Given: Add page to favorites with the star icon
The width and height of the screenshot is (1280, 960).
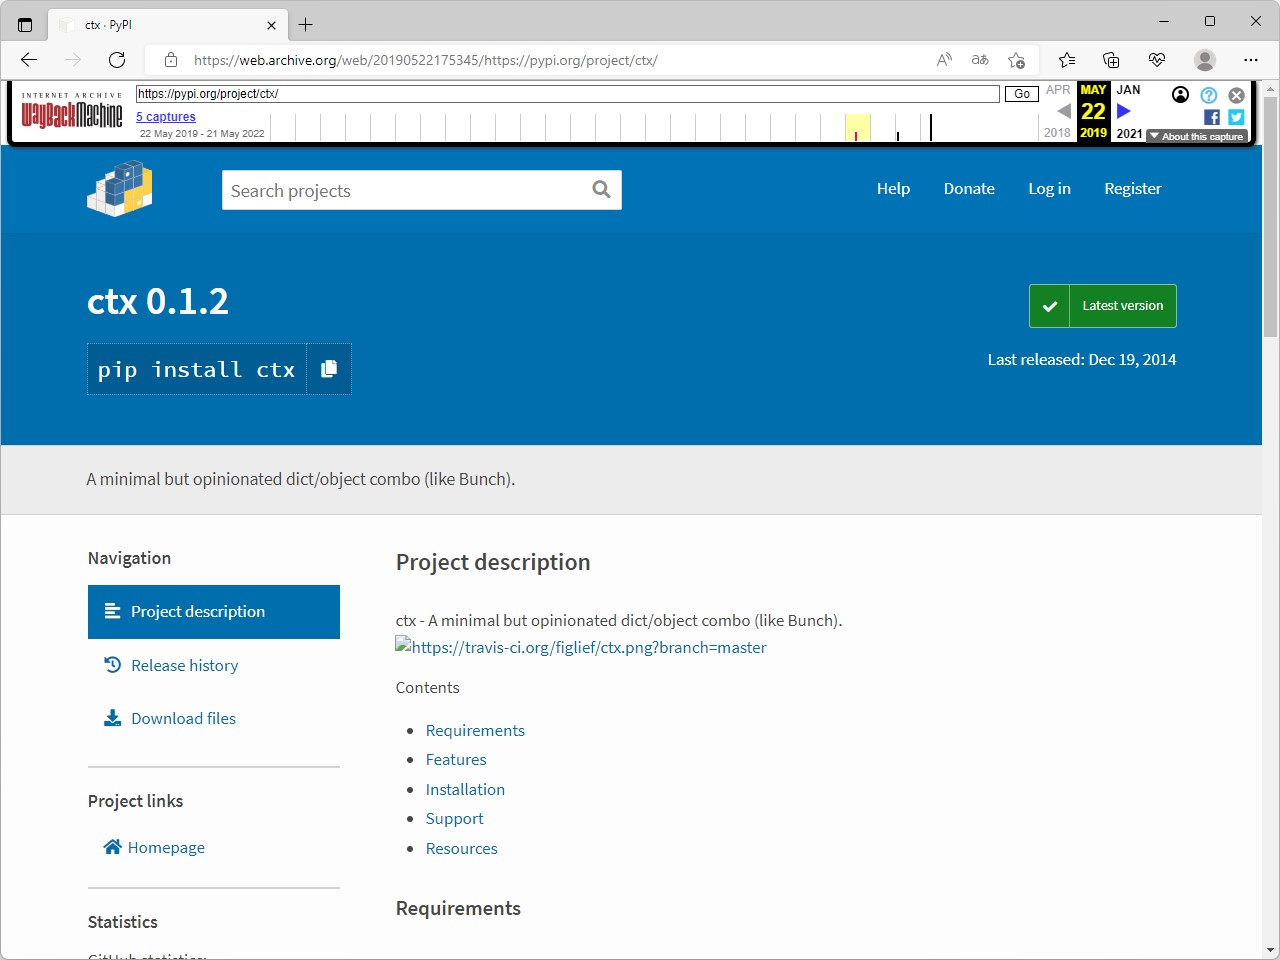Looking at the screenshot, I should pyautogui.click(x=1017, y=60).
